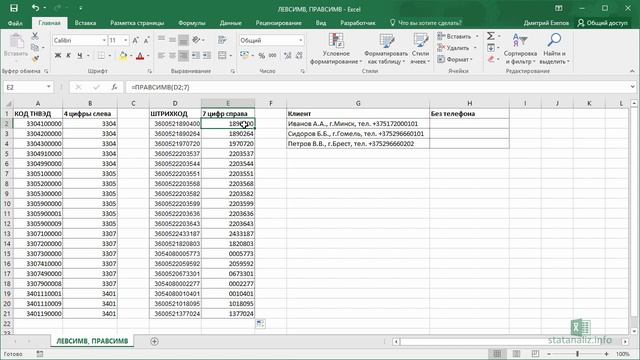Switch to the Рецензирование tab

(278, 23)
